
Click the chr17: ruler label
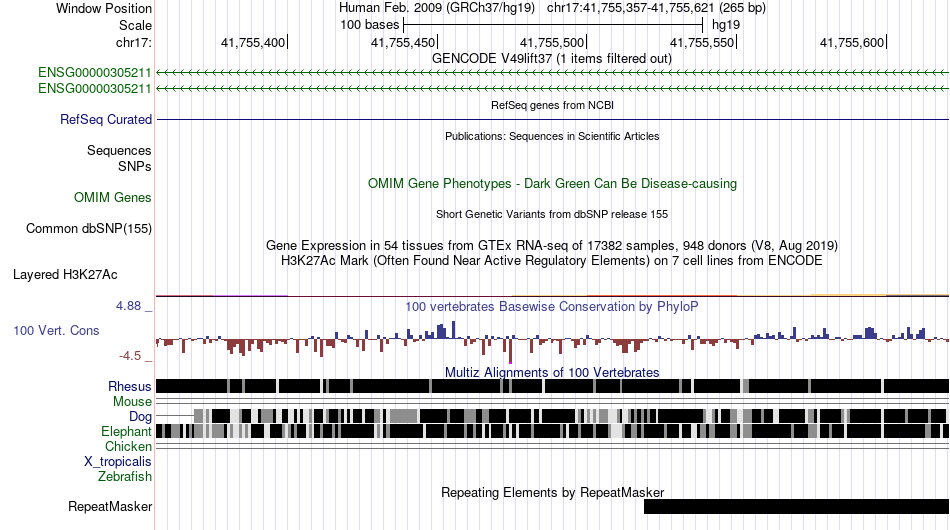point(133,42)
